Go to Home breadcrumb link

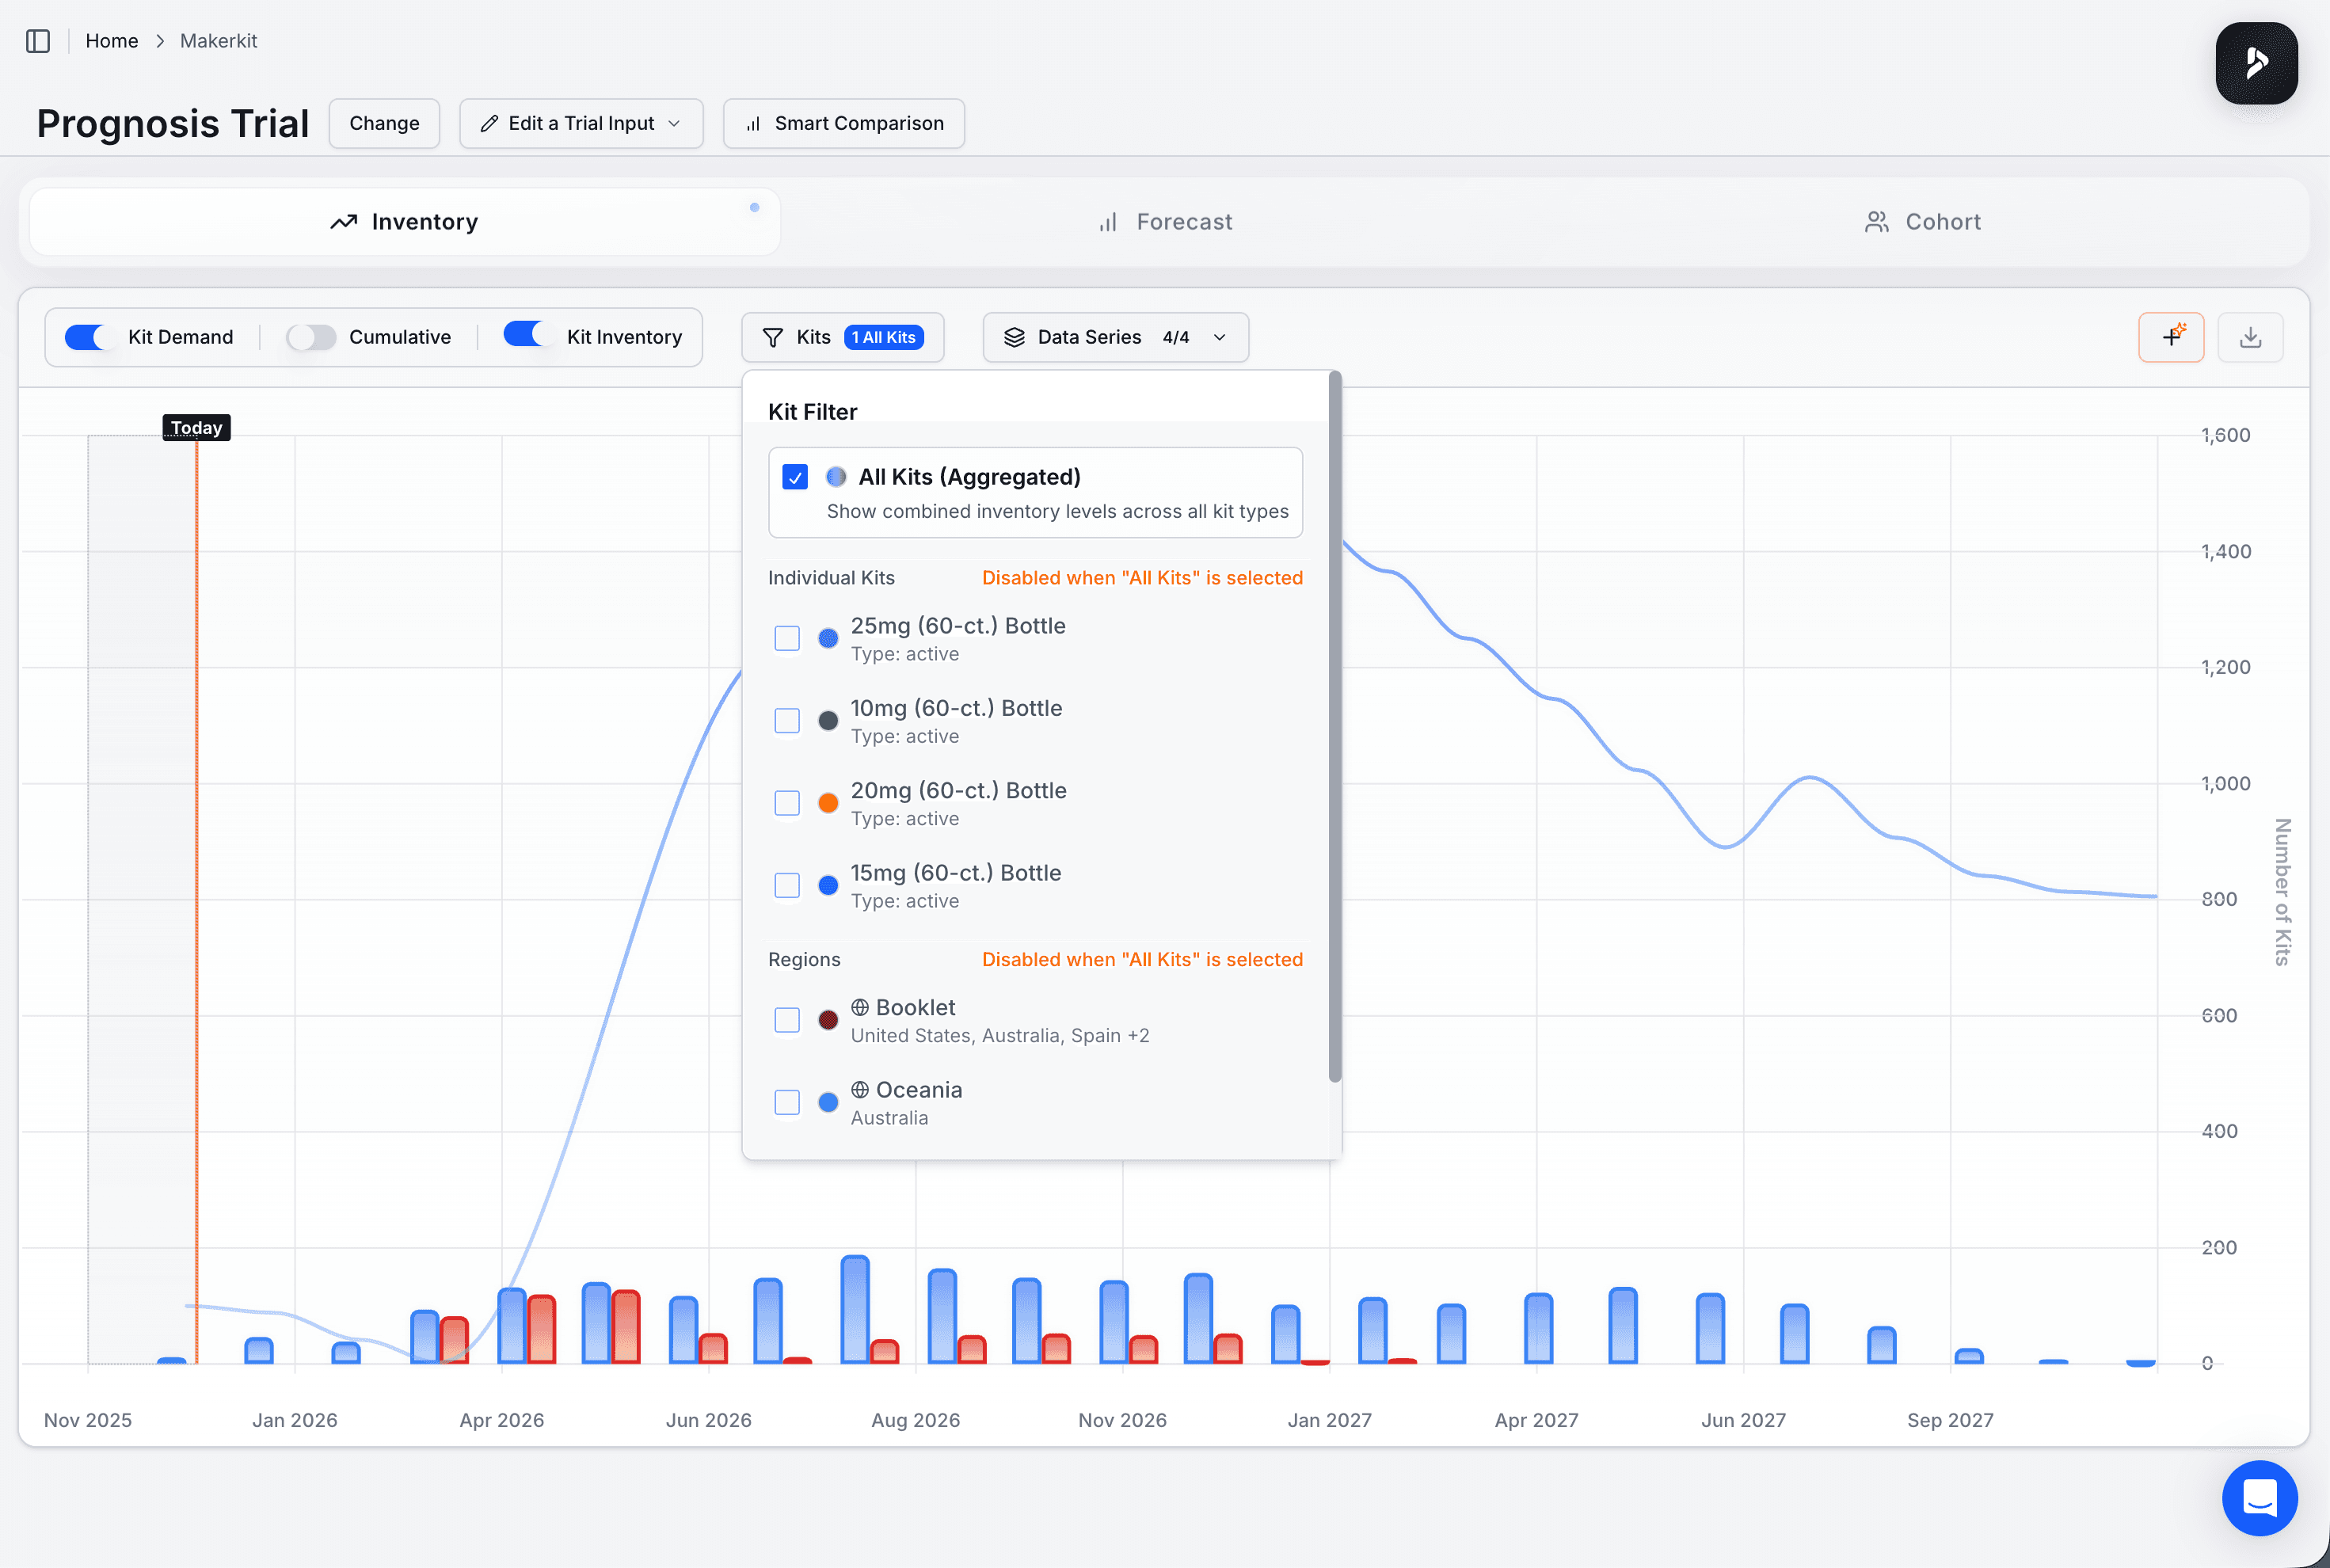click(112, 41)
